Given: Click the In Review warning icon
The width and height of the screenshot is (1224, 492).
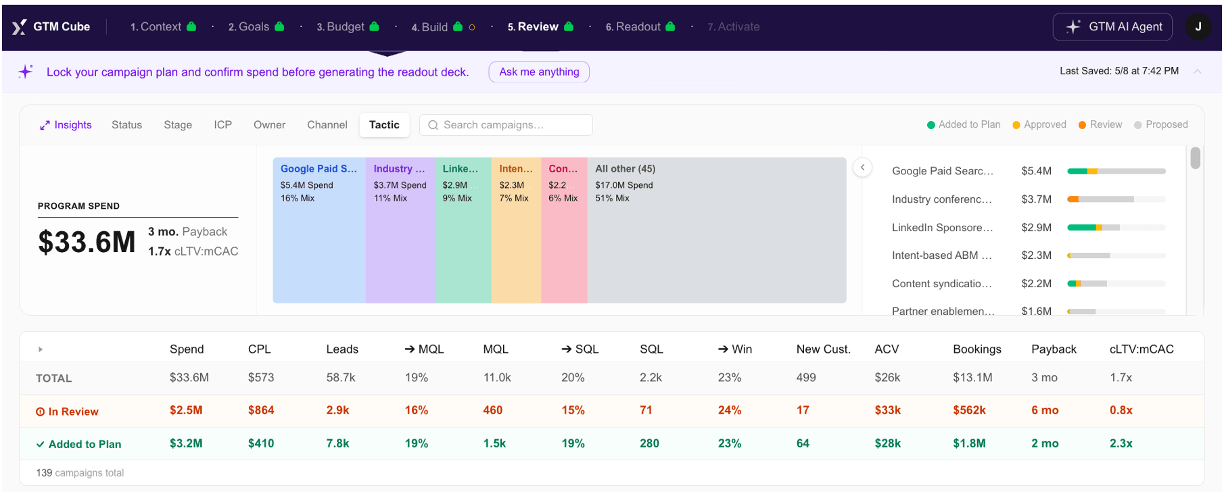Looking at the screenshot, I should point(41,411).
